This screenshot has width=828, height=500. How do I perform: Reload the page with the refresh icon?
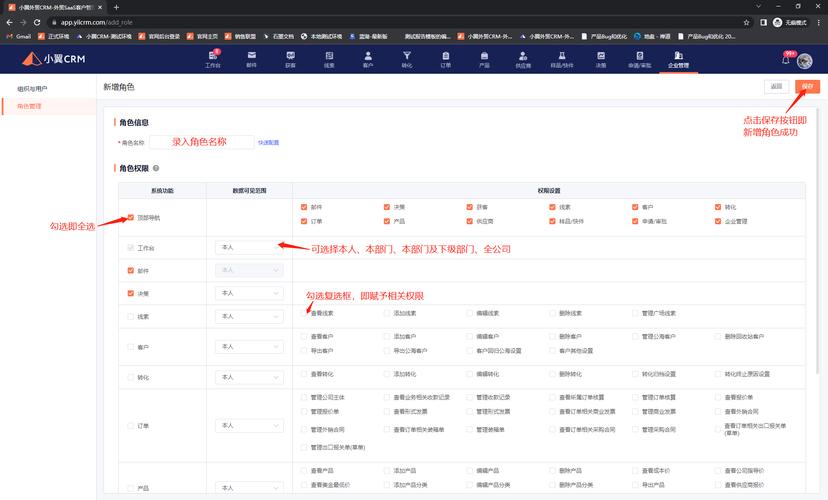click(37, 22)
